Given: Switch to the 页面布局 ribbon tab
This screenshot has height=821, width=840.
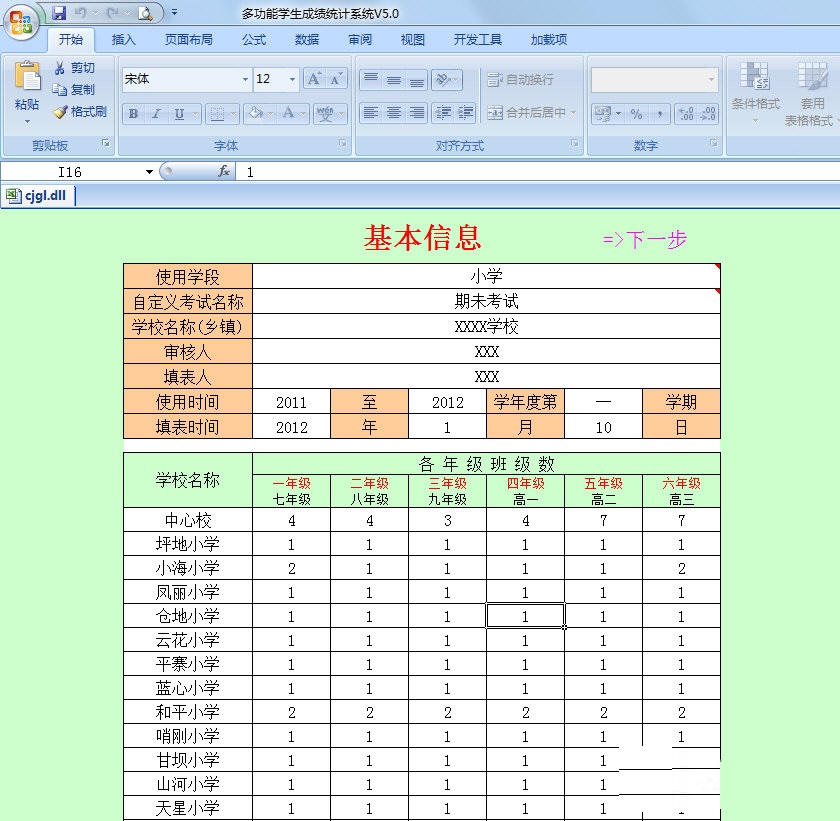Looking at the screenshot, I should 189,40.
